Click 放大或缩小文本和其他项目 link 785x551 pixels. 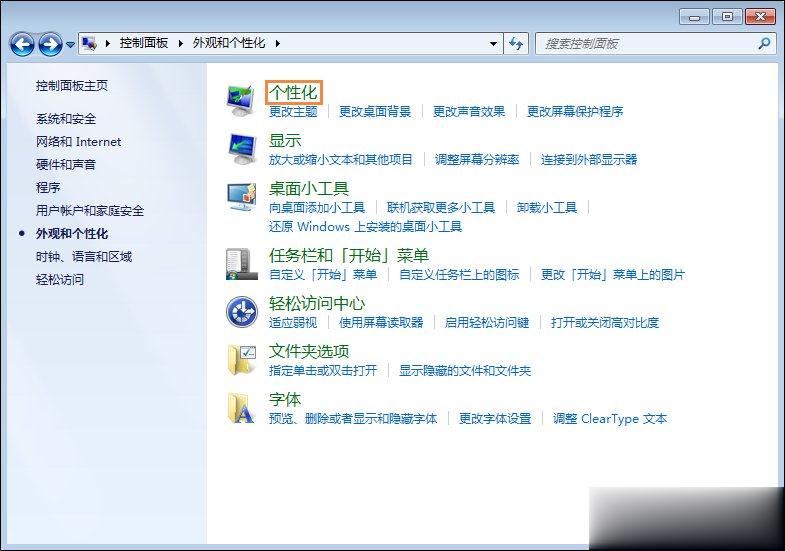point(341,160)
